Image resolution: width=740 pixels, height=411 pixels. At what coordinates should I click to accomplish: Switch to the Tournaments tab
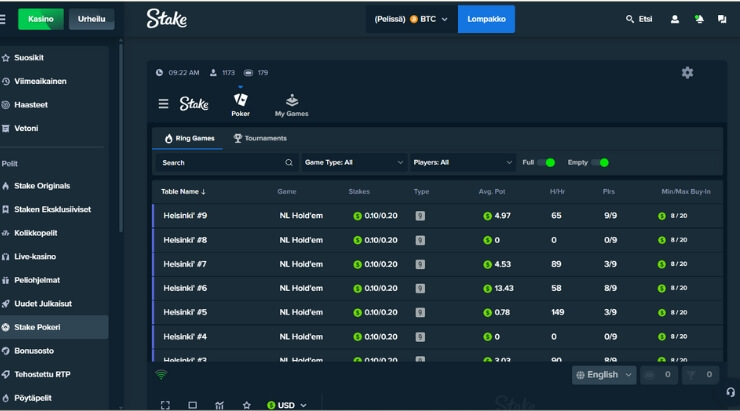pos(260,138)
